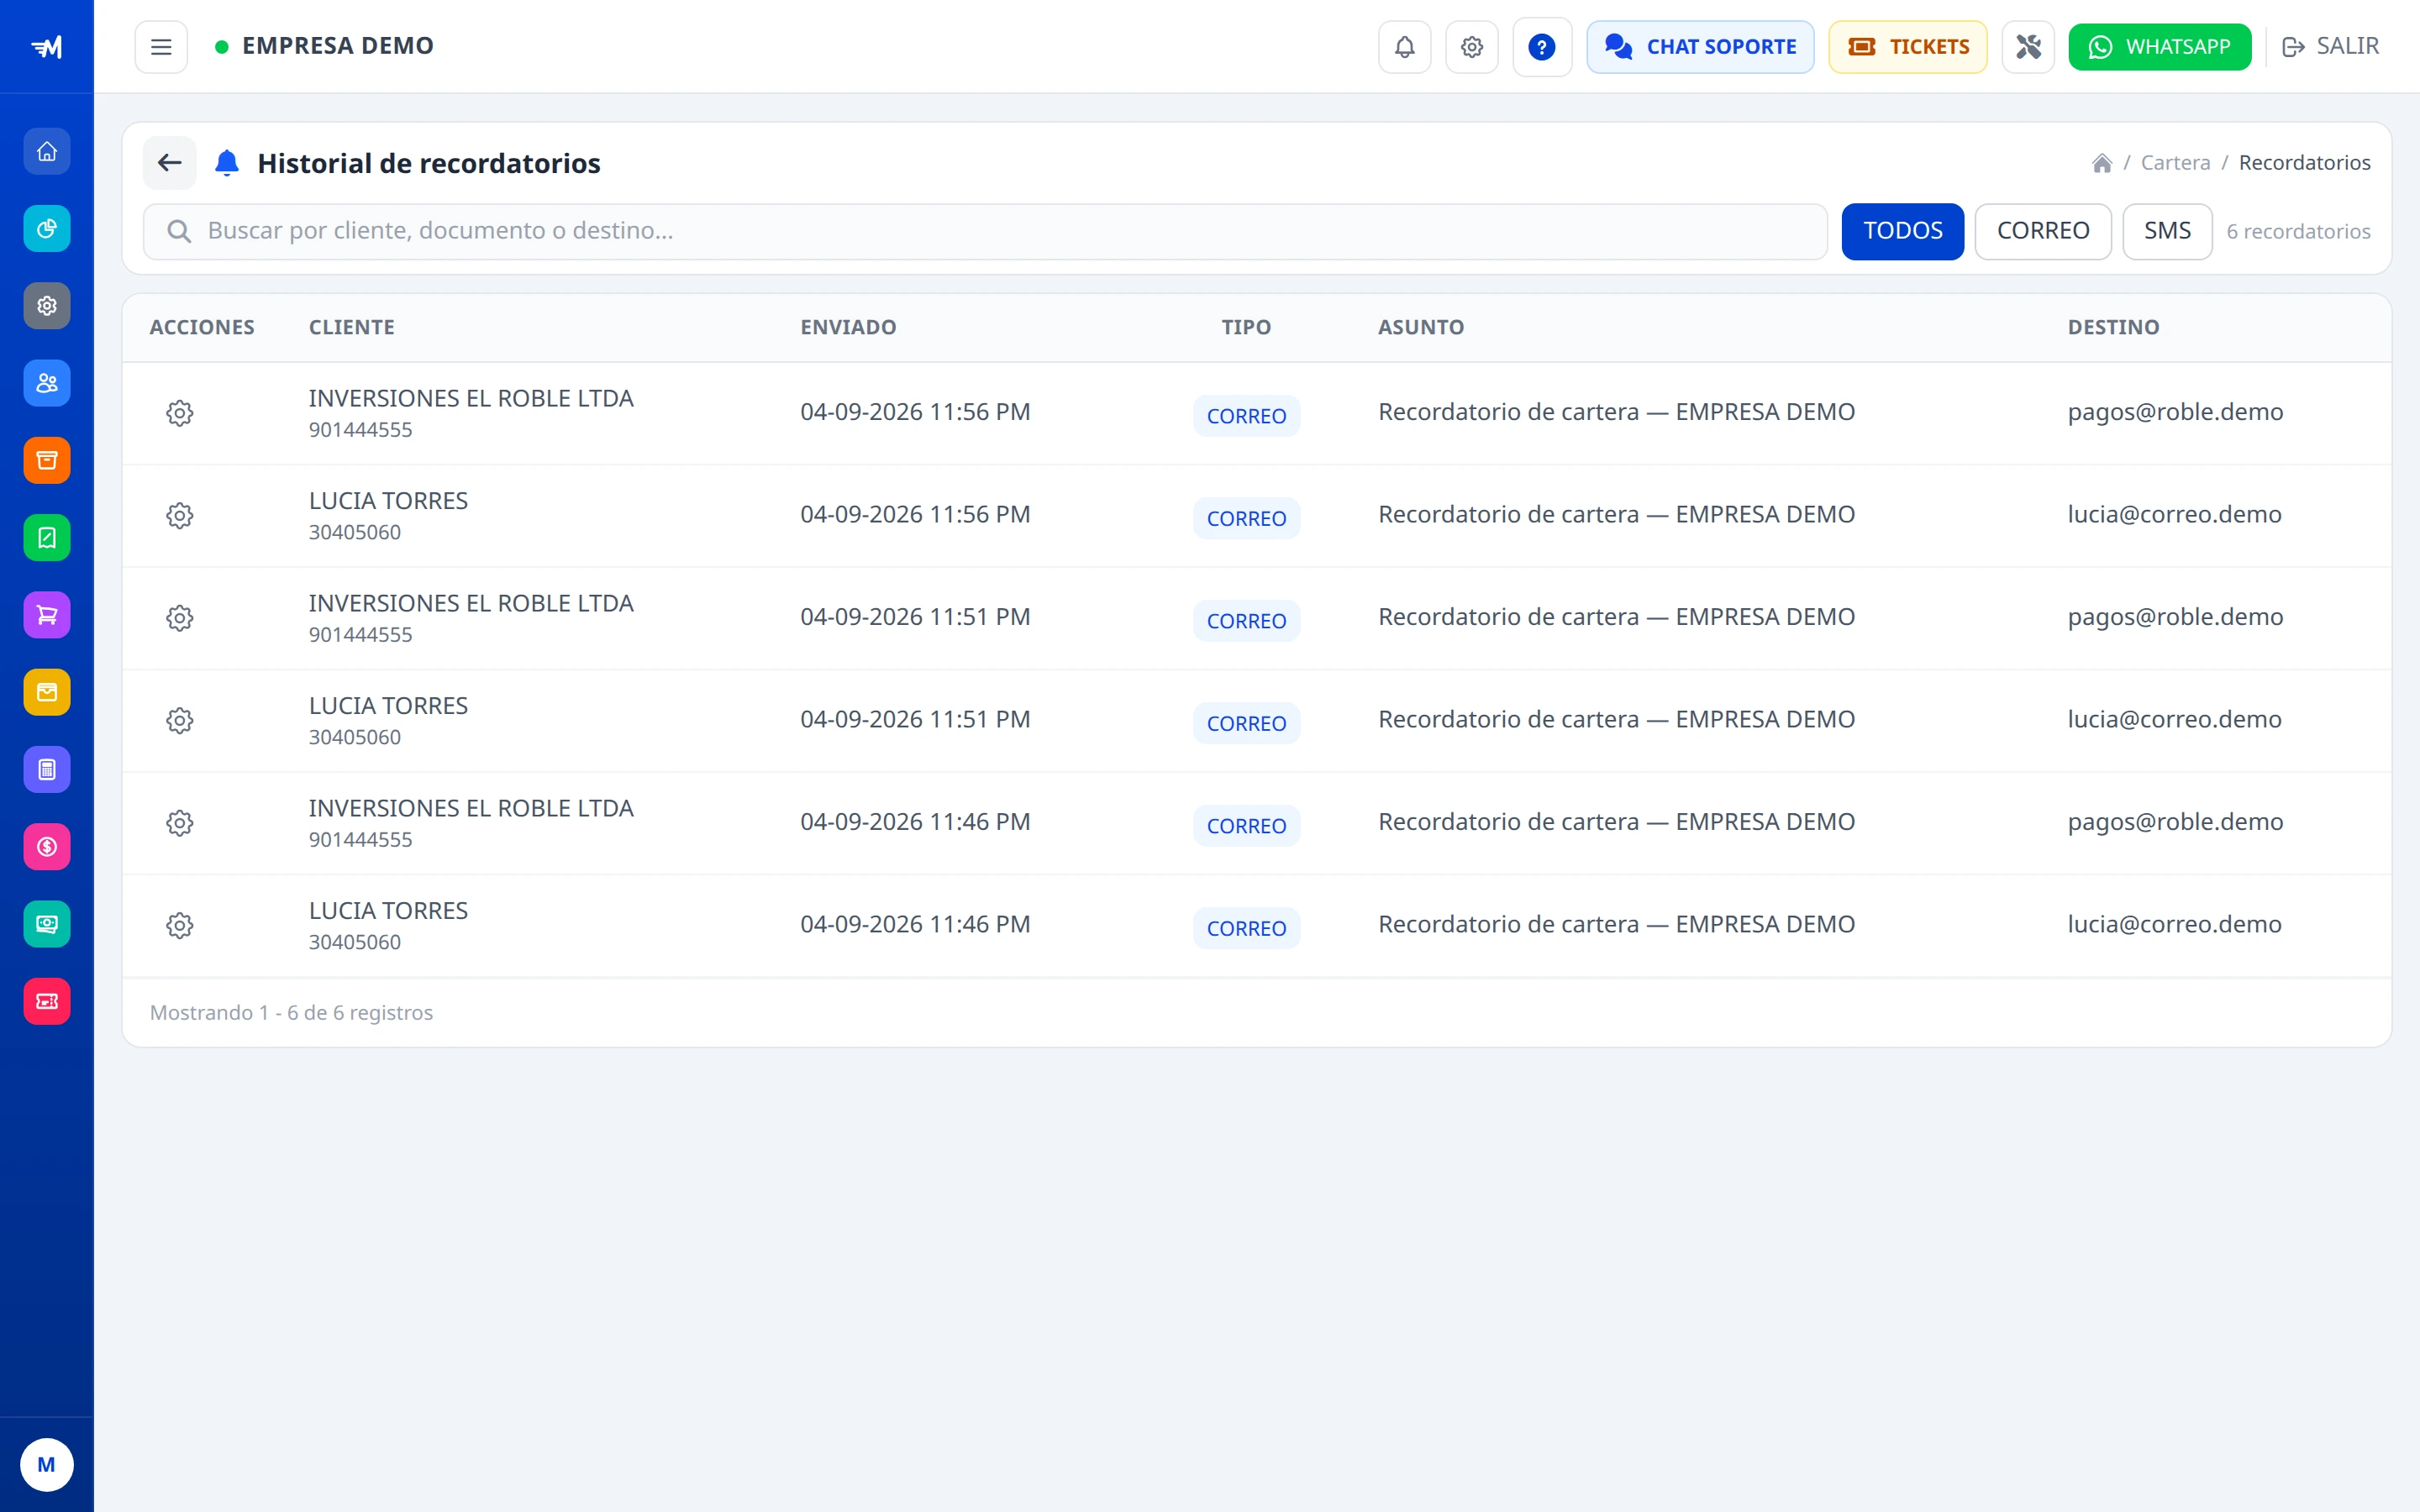Open the home icon in the sidebar
Viewport: 2420px width, 1512px height.
tap(47, 152)
